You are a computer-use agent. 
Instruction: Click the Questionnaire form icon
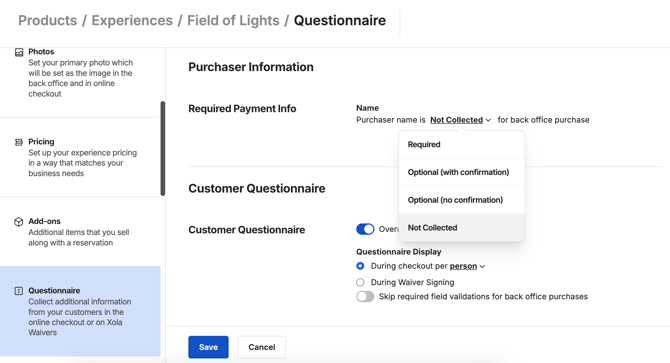18,291
